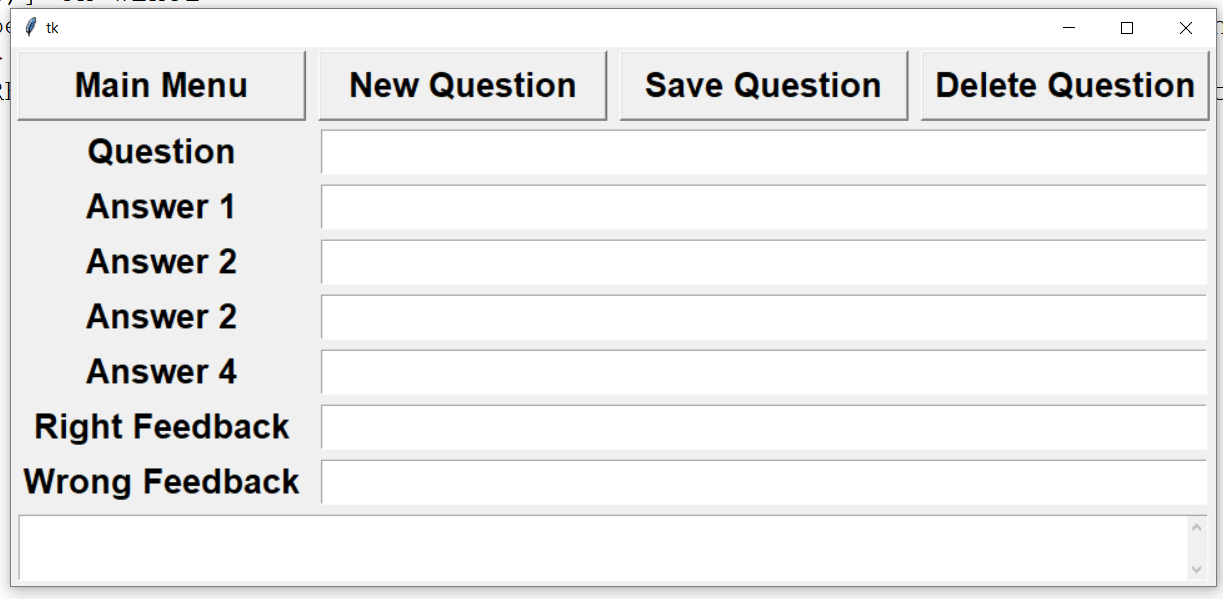This screenshot has width=1223, height=599.
Task: Click the "Question" label text
Action: click(161, 152)
